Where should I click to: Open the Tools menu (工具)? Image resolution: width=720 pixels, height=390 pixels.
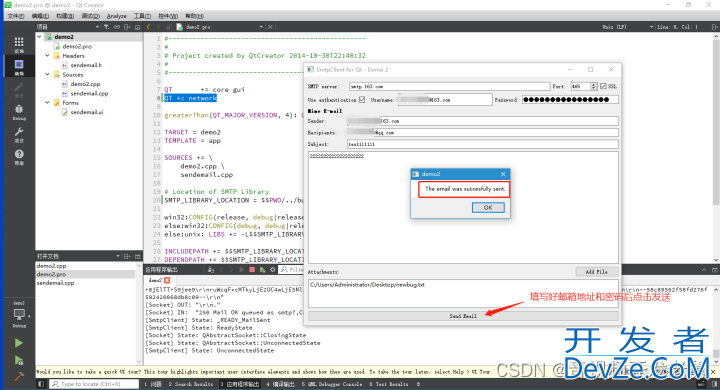click(142, 16)
